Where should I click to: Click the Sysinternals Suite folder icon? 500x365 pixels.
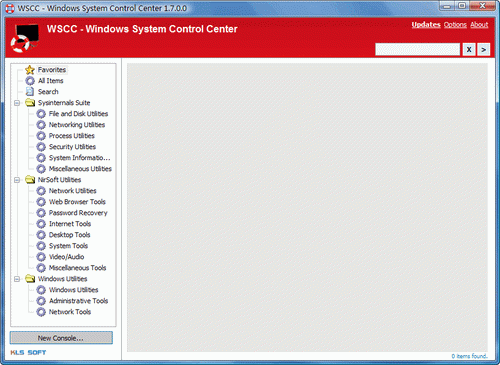click(x=30, y=103)
